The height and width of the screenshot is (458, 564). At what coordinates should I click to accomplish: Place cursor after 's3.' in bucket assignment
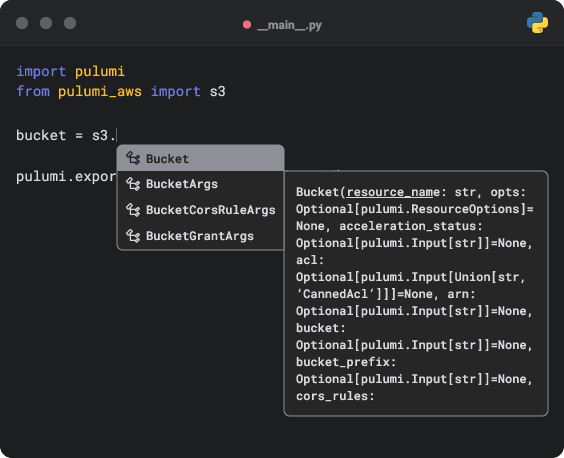117,136
